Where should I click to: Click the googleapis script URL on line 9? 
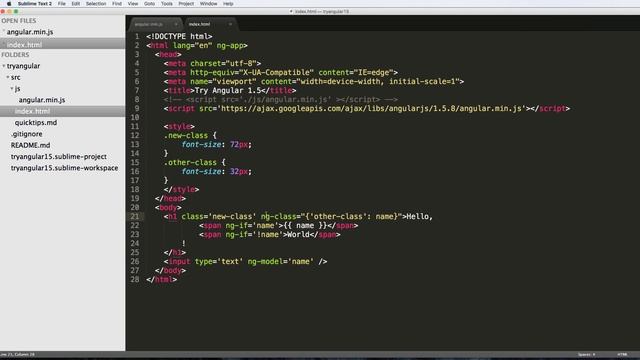tap(371, 109)
